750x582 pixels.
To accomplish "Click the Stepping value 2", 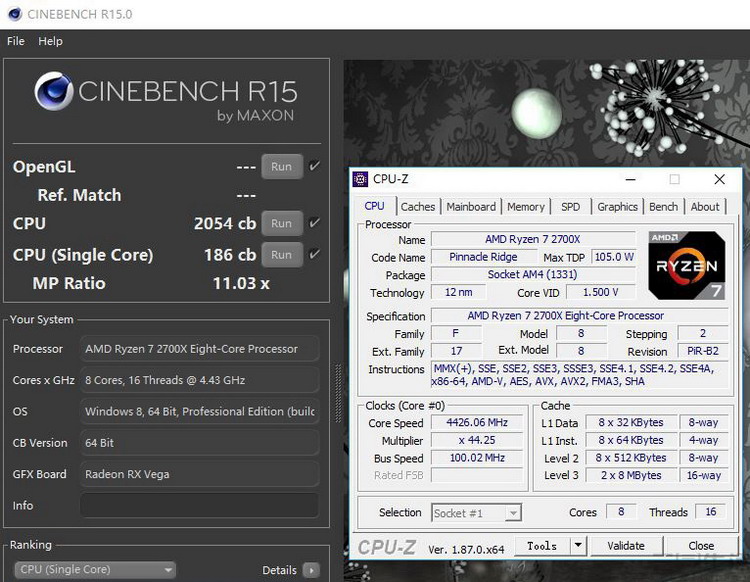I will click(703, 333).
